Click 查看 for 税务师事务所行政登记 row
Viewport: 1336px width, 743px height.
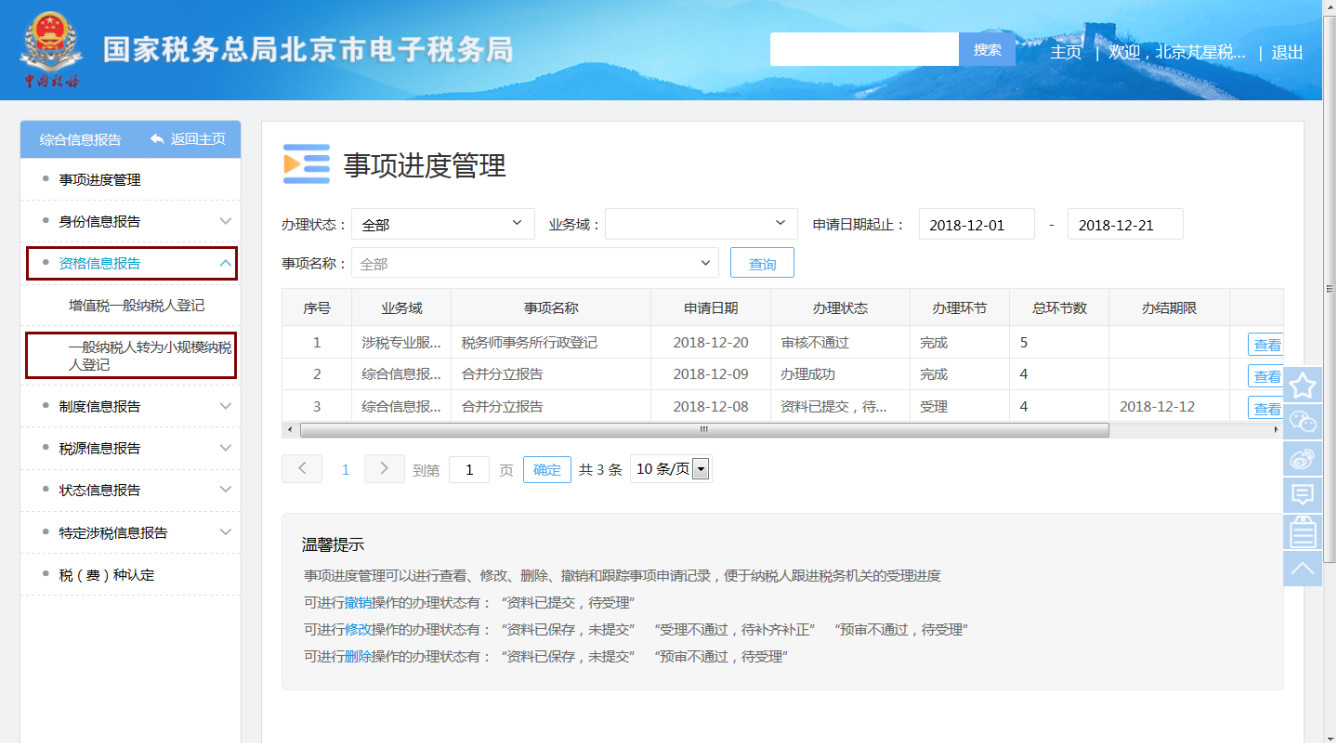point(1266,344)
